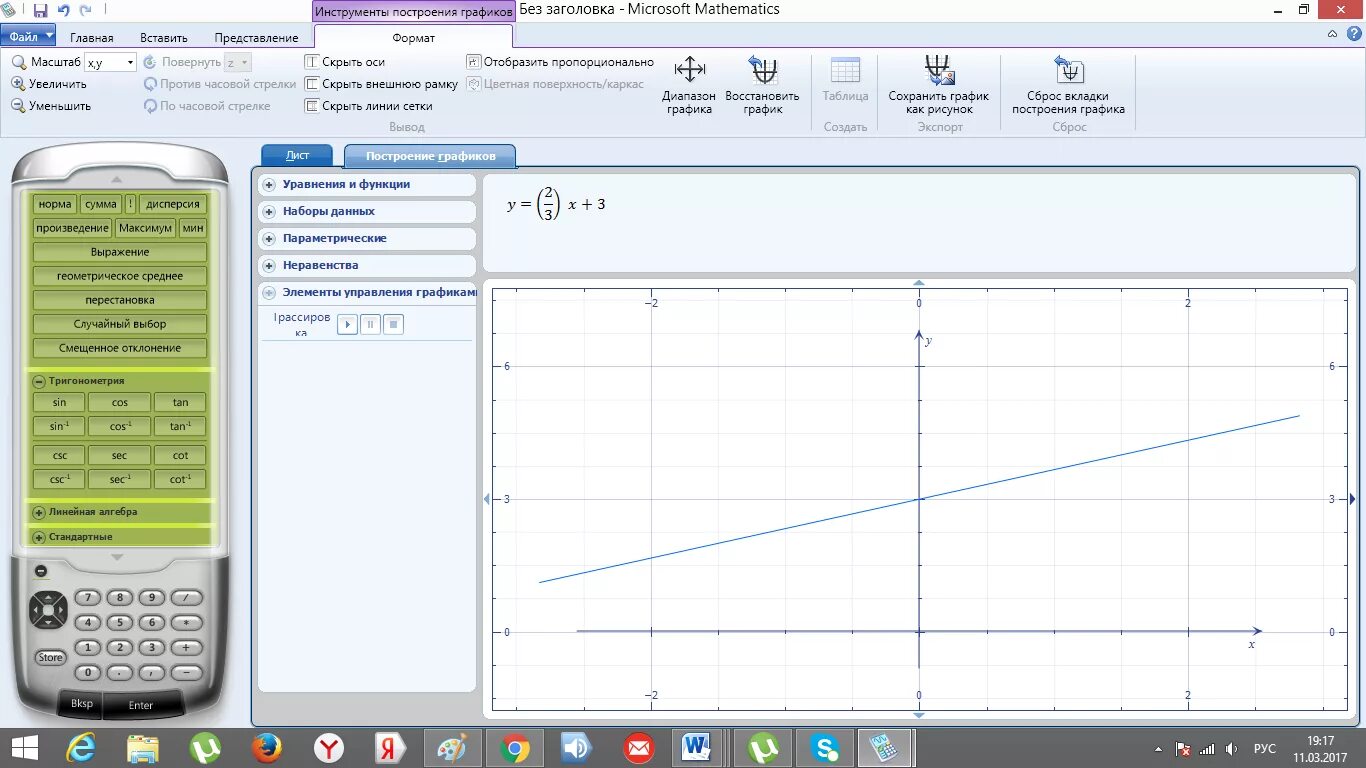Select the Формат ribbon tab
The width and height of the screenshot is (1366, 768).
click(x=413, y=38)
